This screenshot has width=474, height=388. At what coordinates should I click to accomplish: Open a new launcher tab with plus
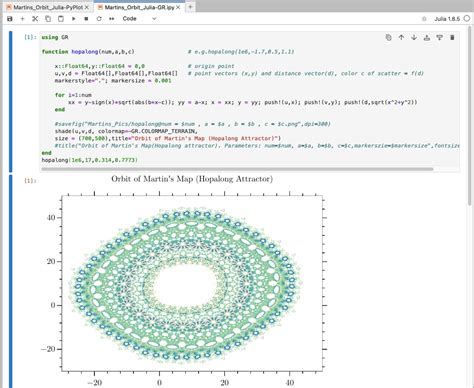click(190, 7)
